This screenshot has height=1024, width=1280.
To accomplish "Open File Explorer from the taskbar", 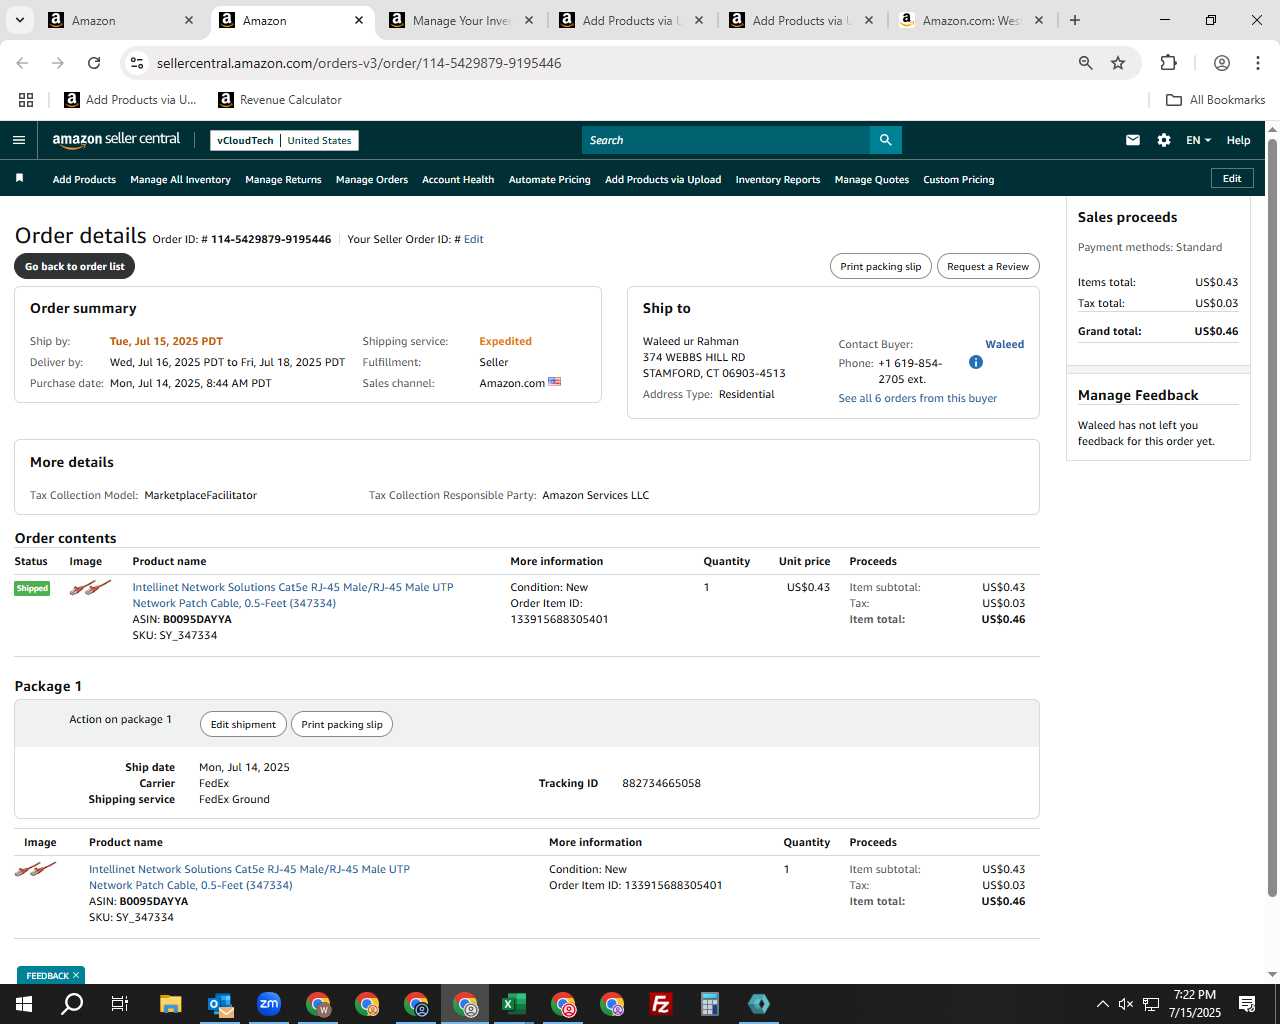I will [x=171, y=1004].
